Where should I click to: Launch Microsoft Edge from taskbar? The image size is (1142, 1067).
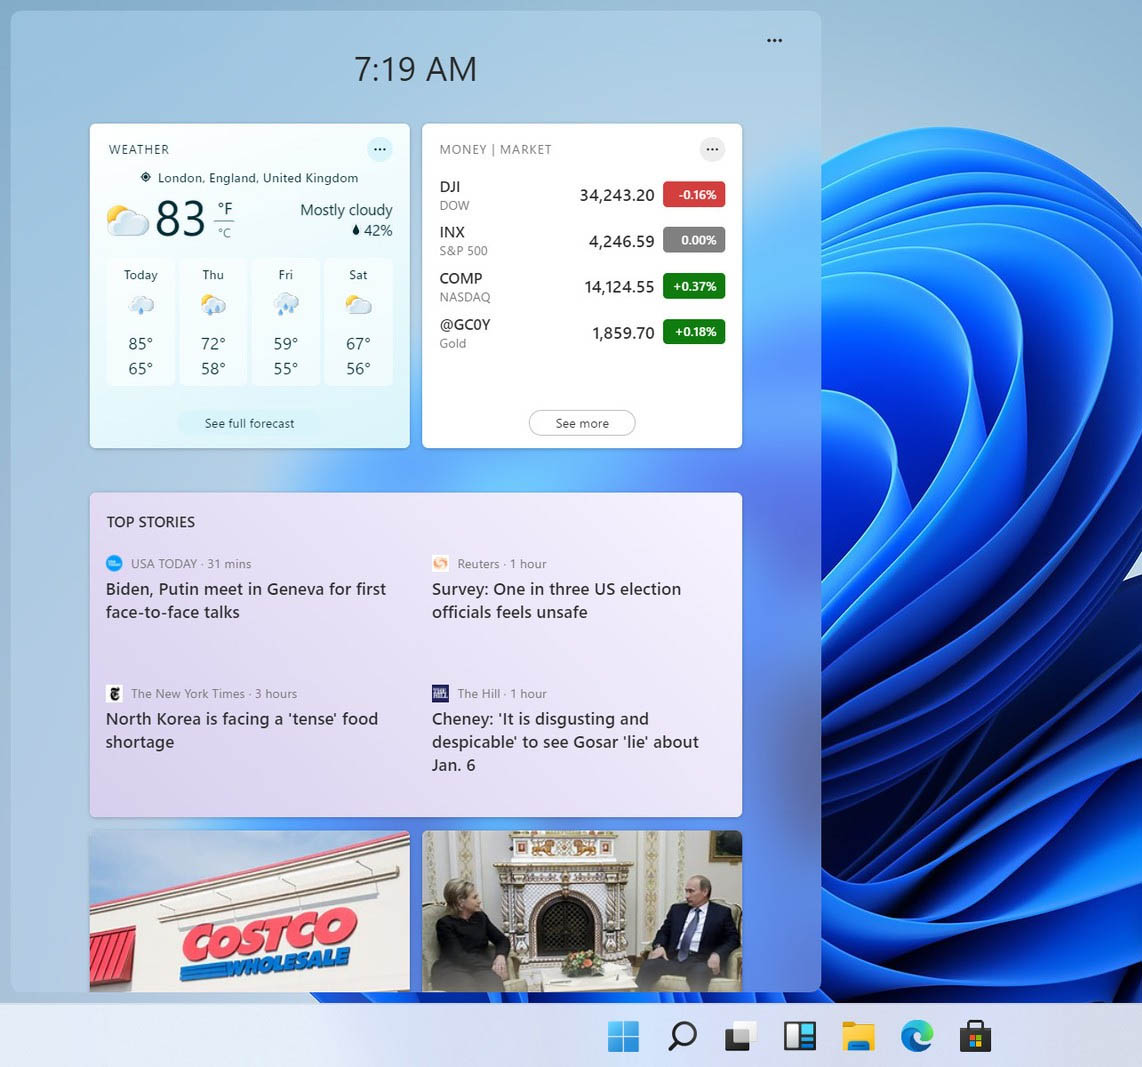click(x=916, y=1037)
